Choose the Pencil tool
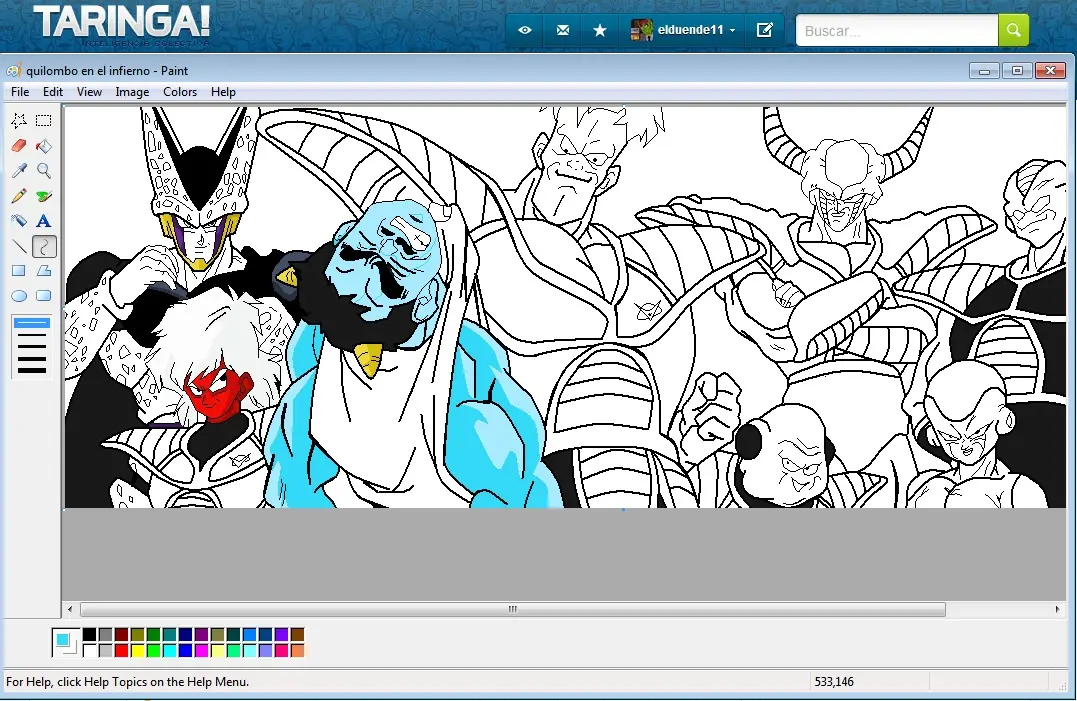The height and width of the screenshot is (701, 1077). [x=19, y=196]
